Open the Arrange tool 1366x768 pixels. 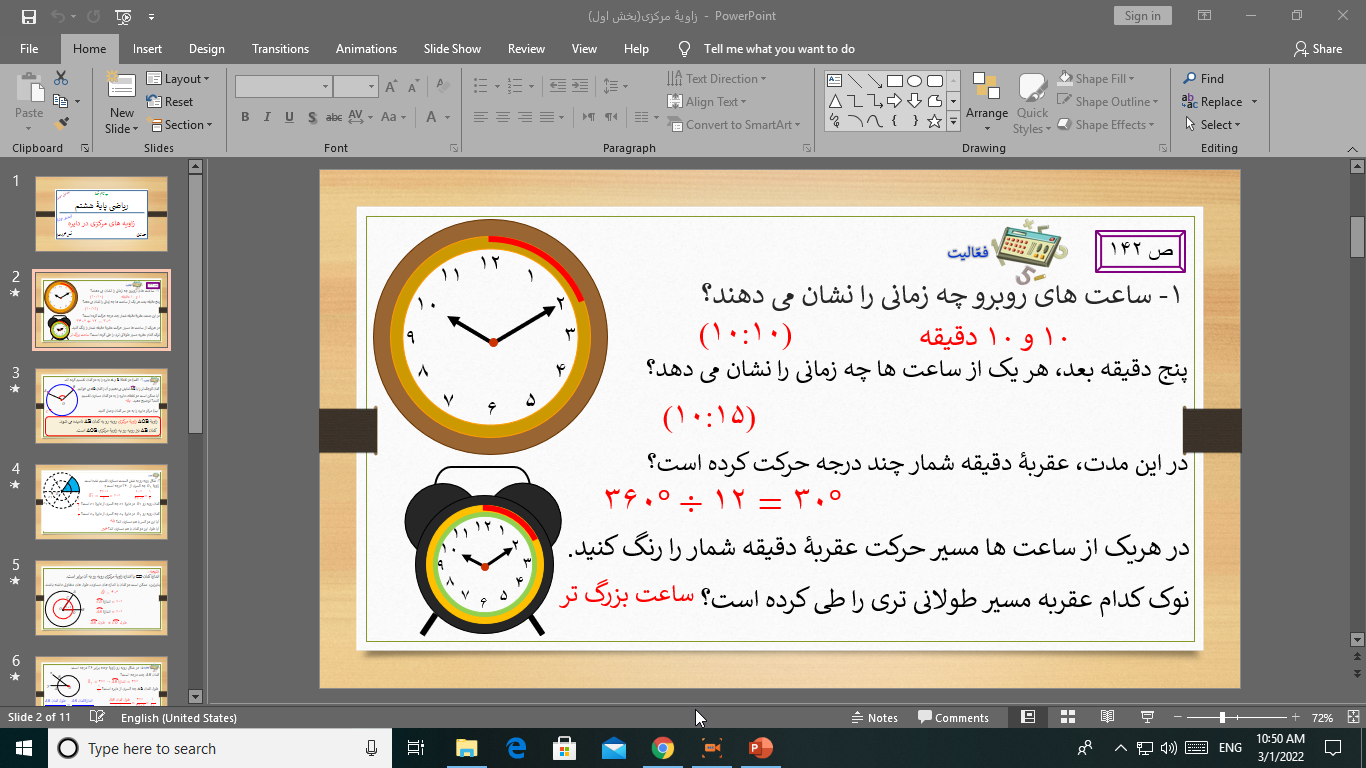[987, 100]
